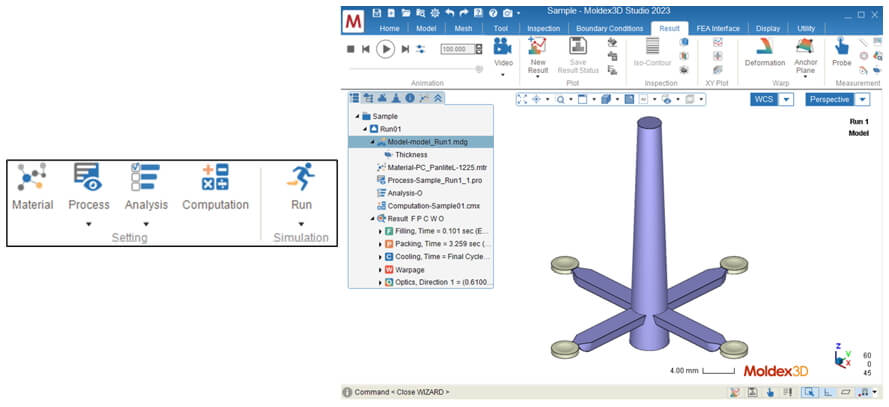Click the Material setting icon in the cropped ribbon

32,177
